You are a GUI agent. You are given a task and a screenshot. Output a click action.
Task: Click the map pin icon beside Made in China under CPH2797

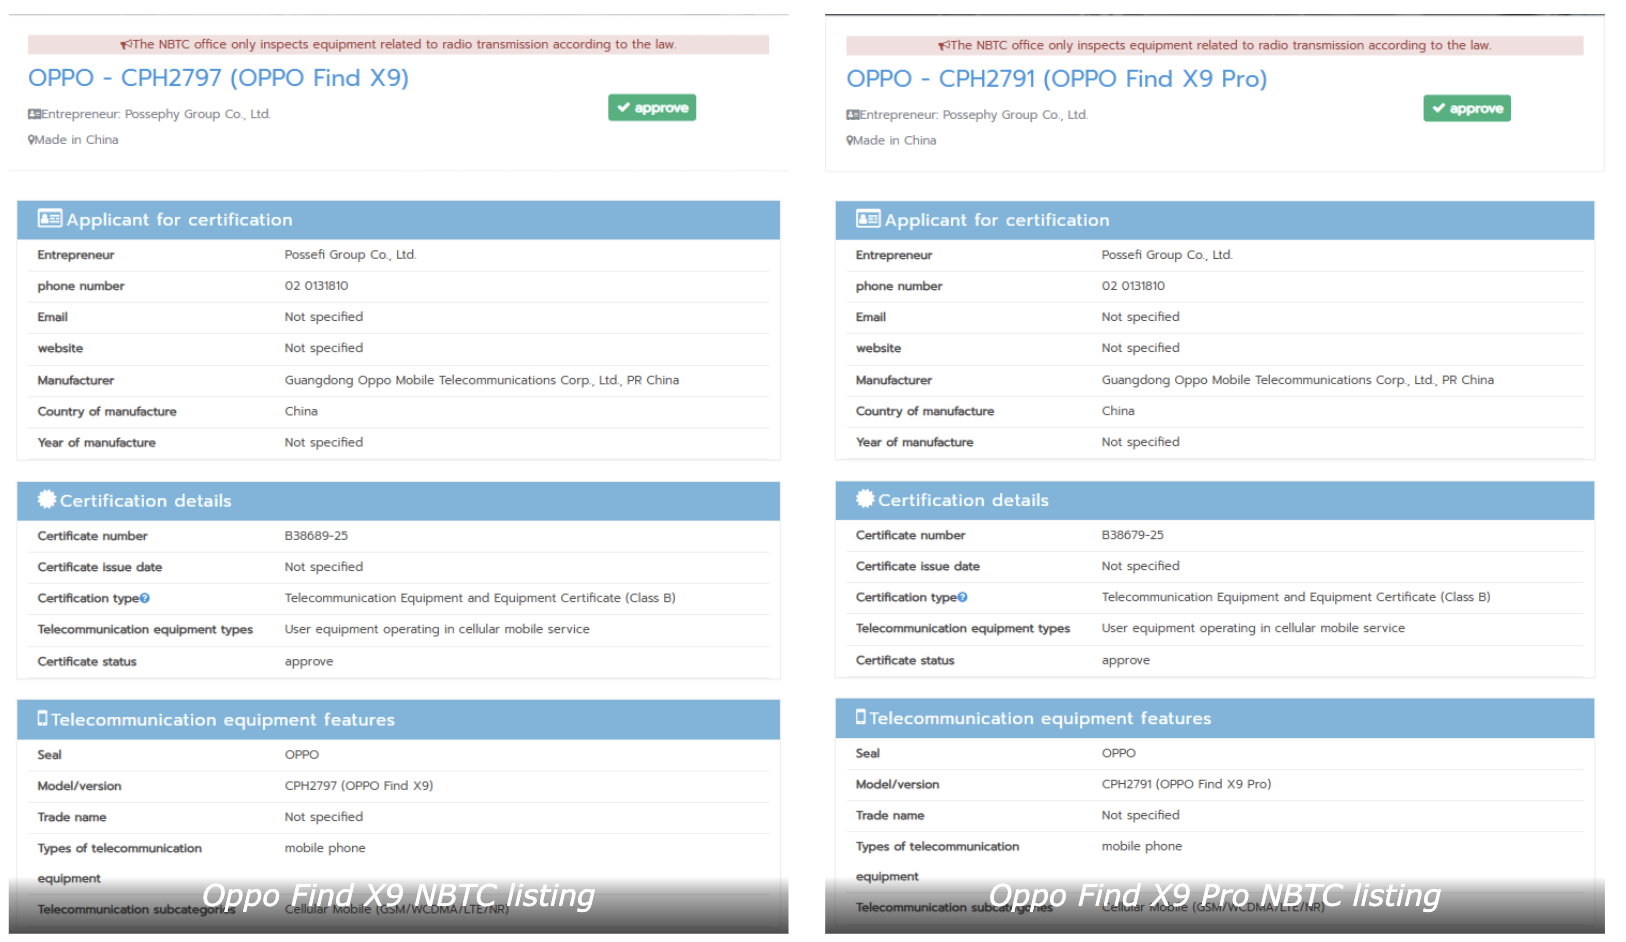tap(31, 140)
